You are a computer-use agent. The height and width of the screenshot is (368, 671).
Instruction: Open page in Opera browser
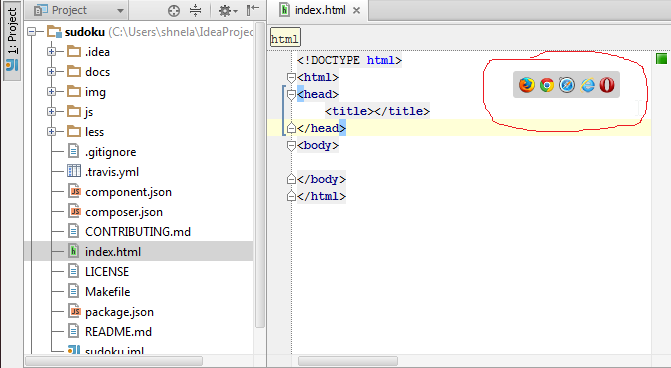(x=607, y=85)
